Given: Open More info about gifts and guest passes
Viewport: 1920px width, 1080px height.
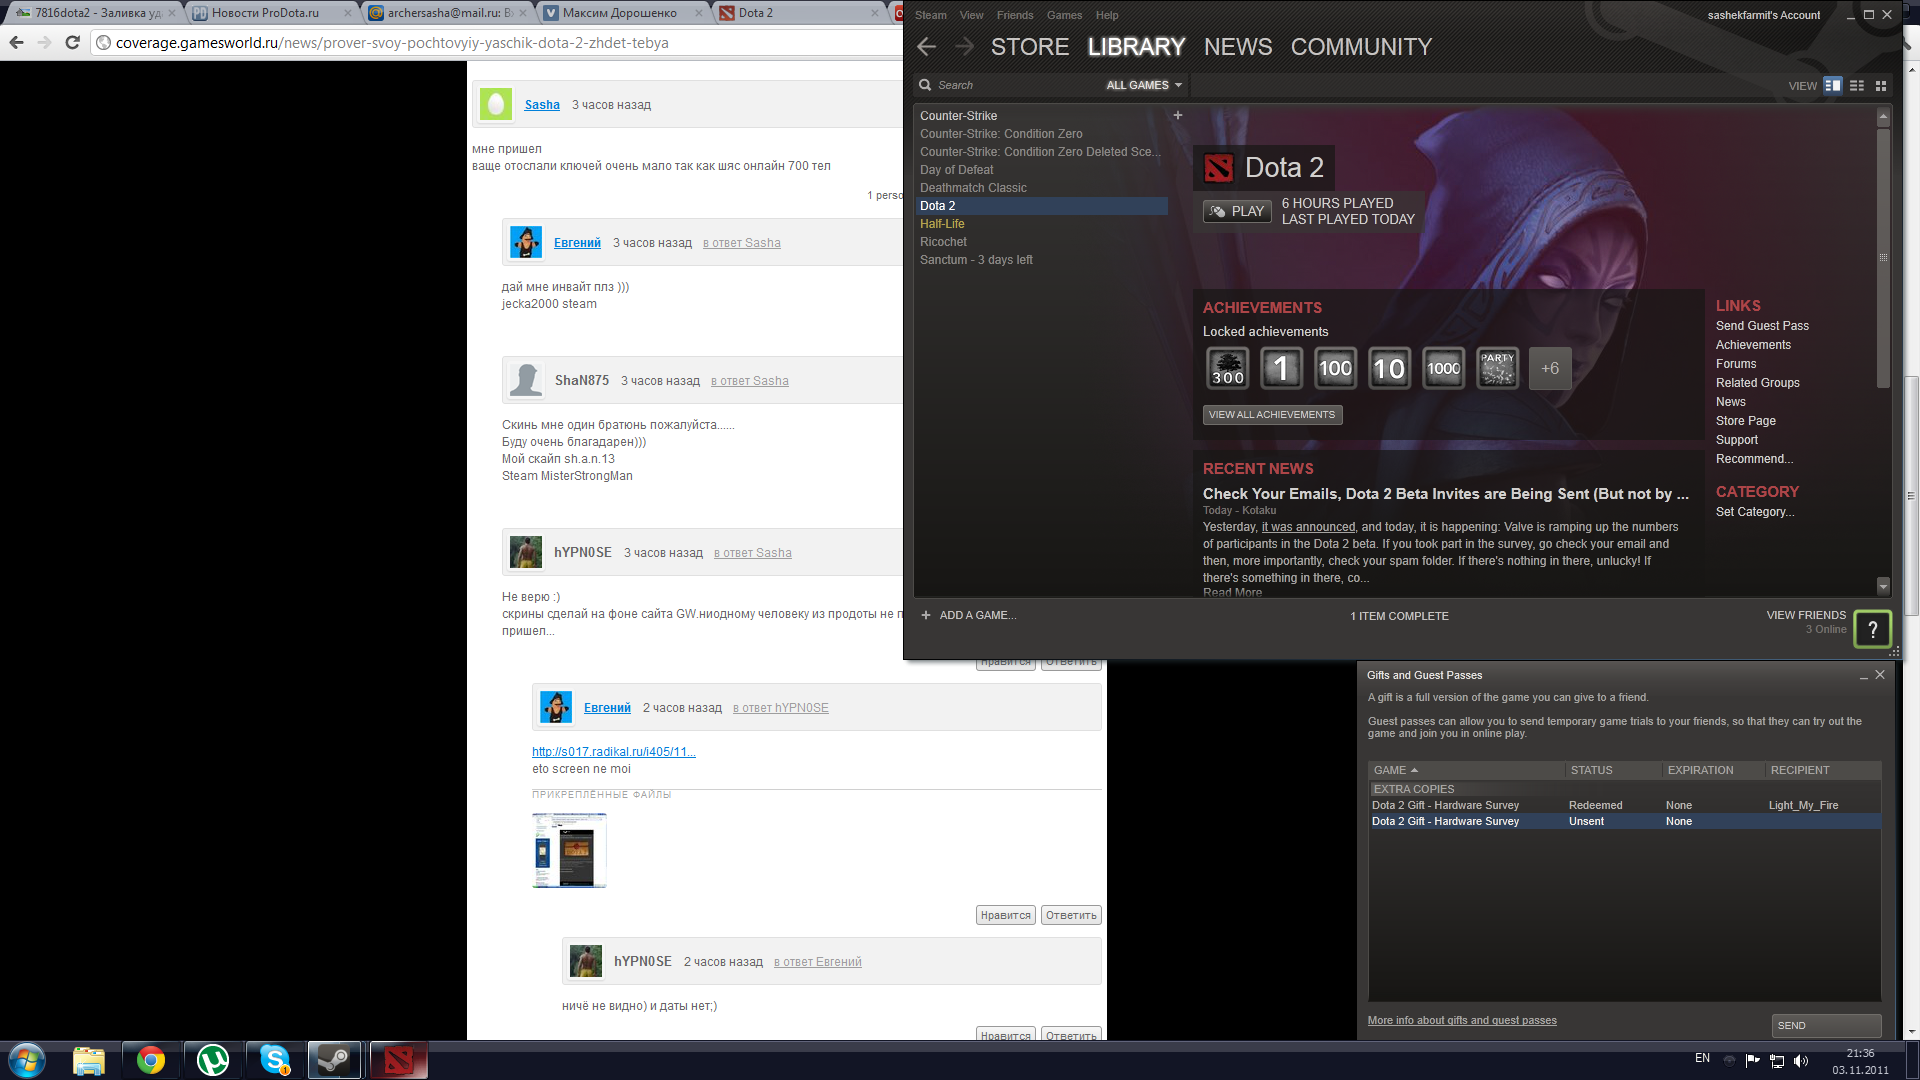Looking at the screenshot, I should coord(1462,1020).
